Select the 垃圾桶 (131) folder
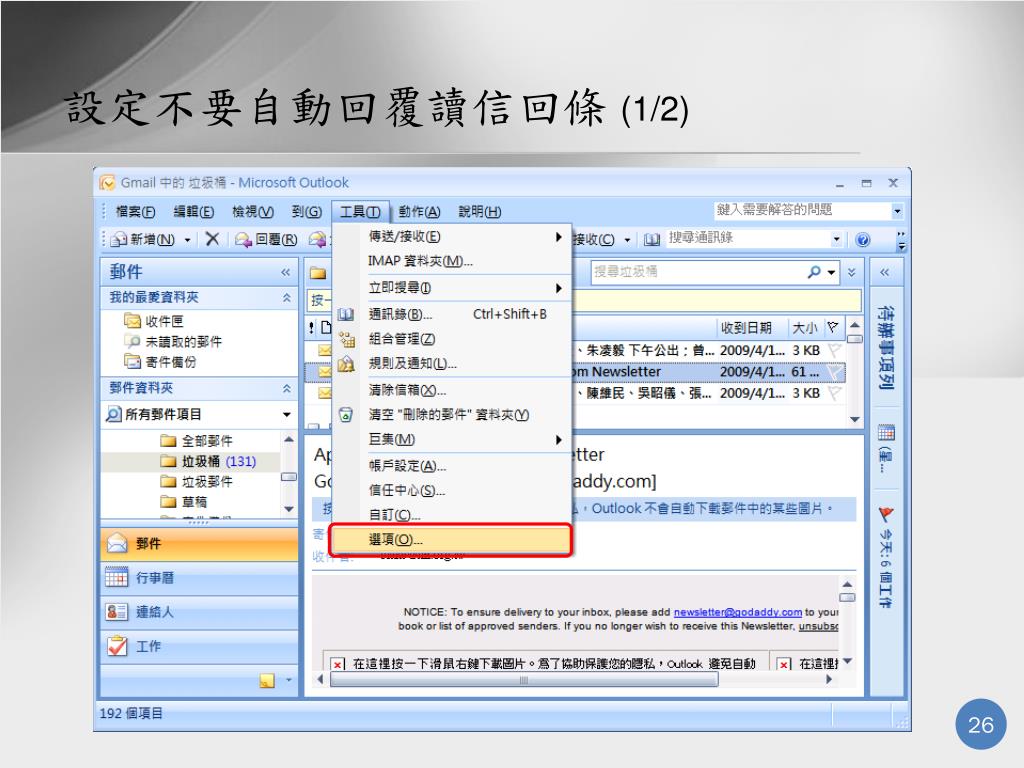The height and width of the screenshot is (768, 1024). click(x=208, y=462)
